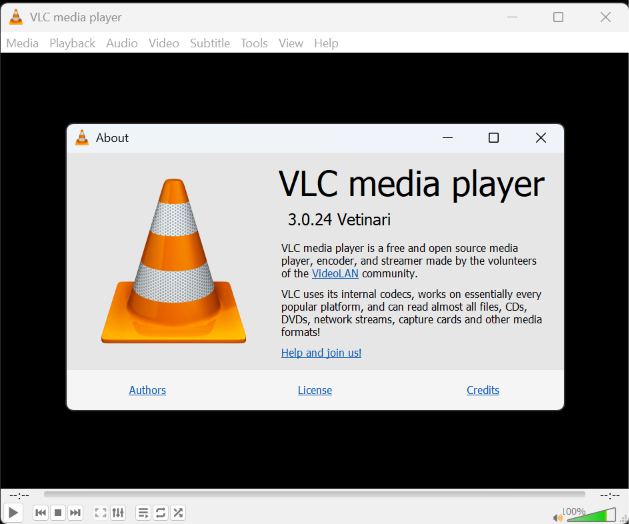Maximize the About dialog
Screen dimensions: 629x524
pyautogui.click(x=493, y=138)
